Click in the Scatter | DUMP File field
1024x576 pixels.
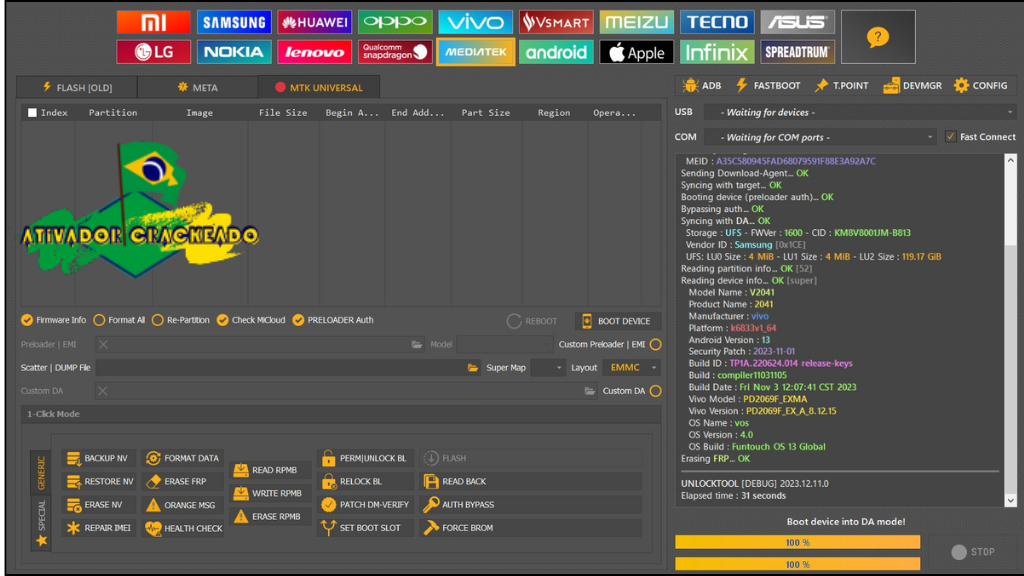pyautogui.click(x=281, y=368)
